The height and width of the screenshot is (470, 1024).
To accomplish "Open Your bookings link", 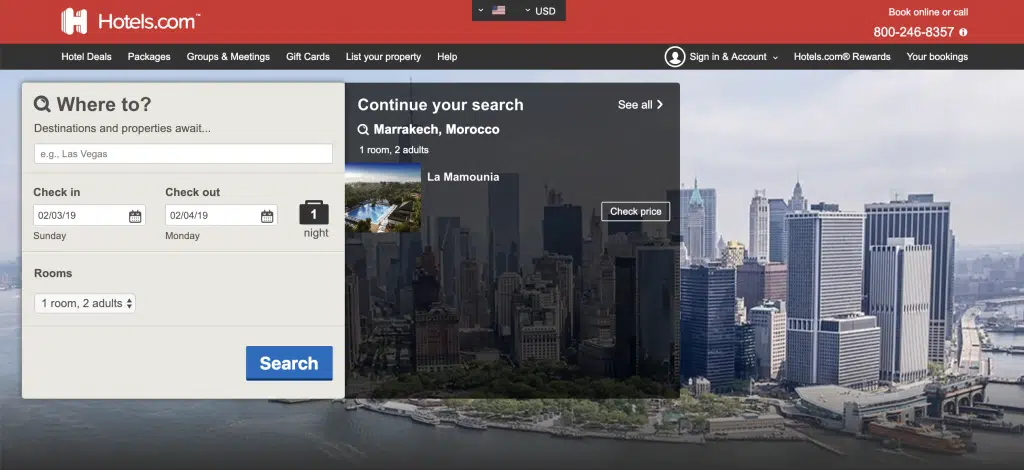I will click(937, 57).
